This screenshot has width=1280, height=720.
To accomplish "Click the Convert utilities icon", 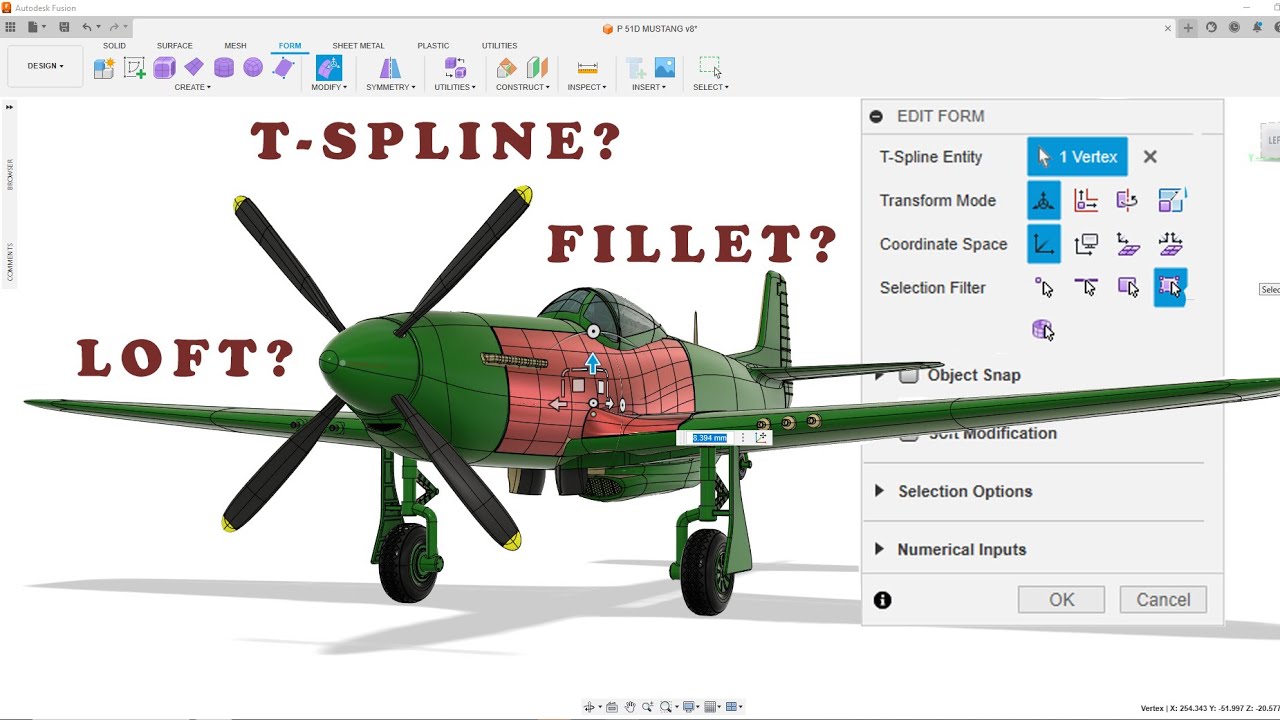I will tap(455, 67).
